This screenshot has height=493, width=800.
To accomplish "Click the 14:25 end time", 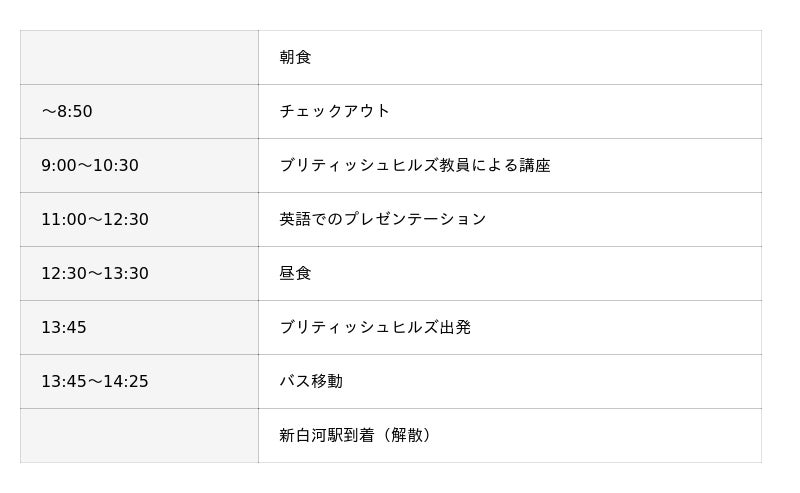I will pyautogui.click(x=126, y=382).
